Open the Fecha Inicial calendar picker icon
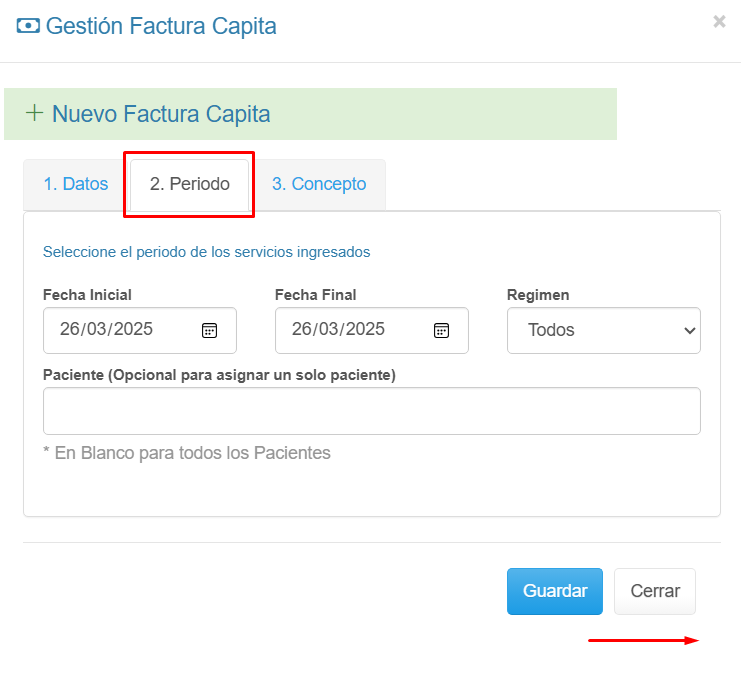Image resolution: width=741 pixels, height=675 pixels. tap(210, 330)
